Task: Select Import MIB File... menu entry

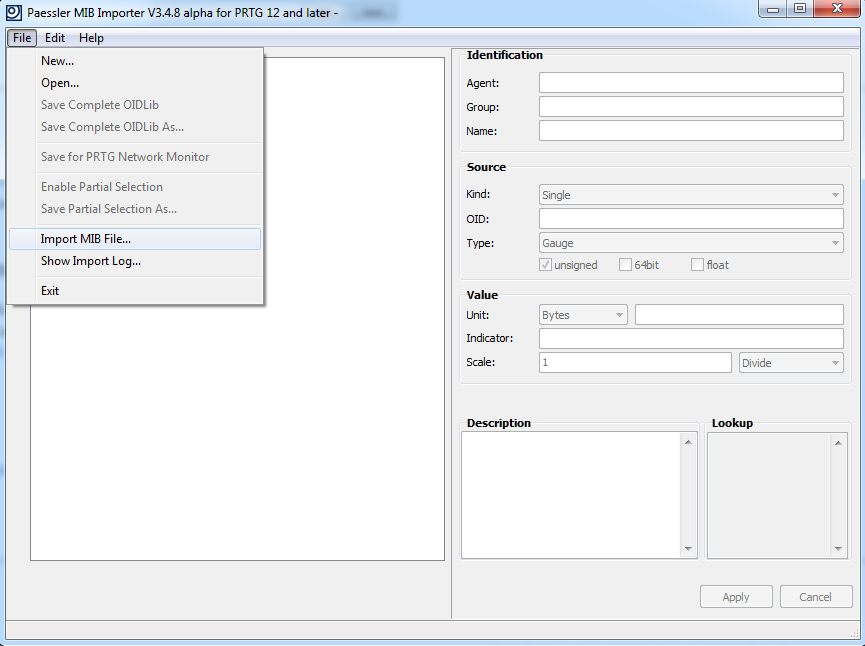Action: click(135, 239)
